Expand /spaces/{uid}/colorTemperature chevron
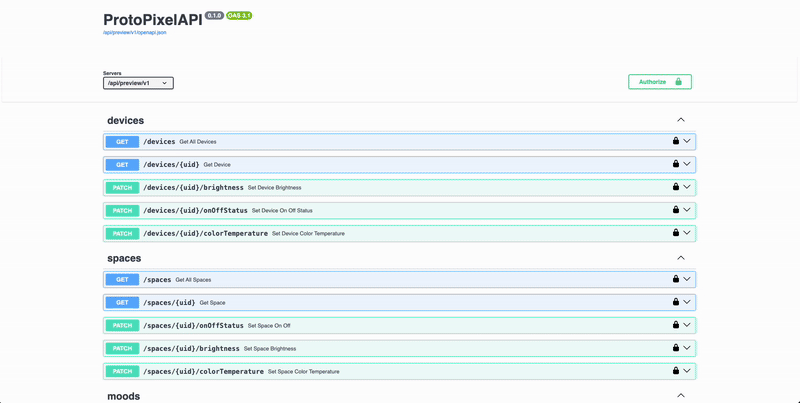Image resolution: width=800 pixels, height=403 pixels. [x=687, y=370]
